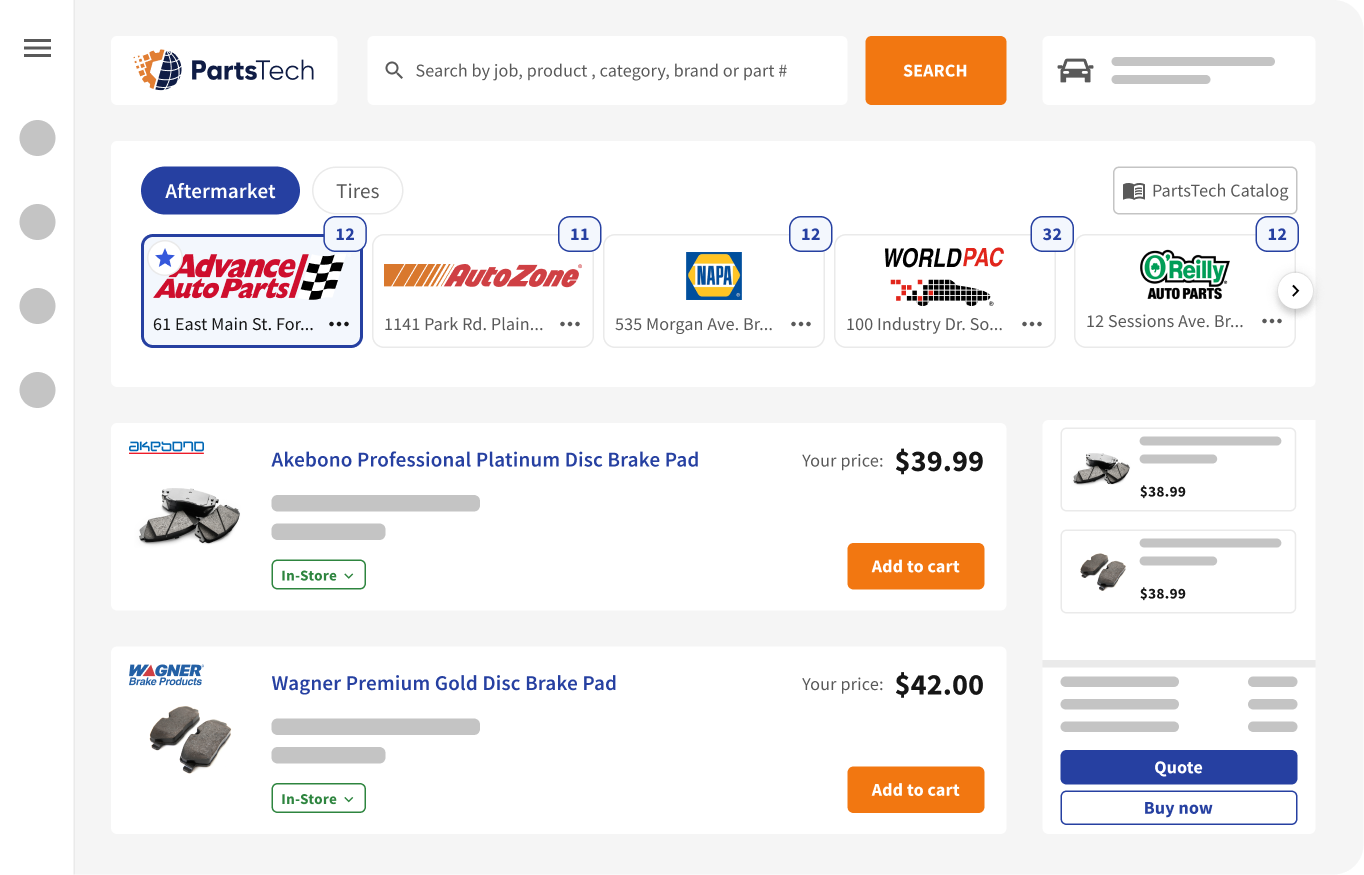Add the Akebono brake pads to cart
This screenshot has height=875, width=1364.
915,566
